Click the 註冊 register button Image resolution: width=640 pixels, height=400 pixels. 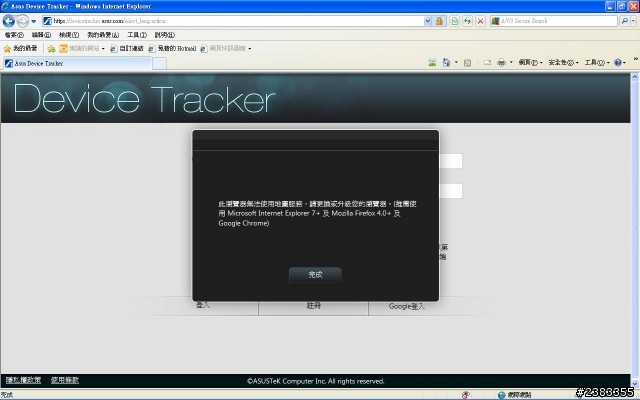pos(313,306)
